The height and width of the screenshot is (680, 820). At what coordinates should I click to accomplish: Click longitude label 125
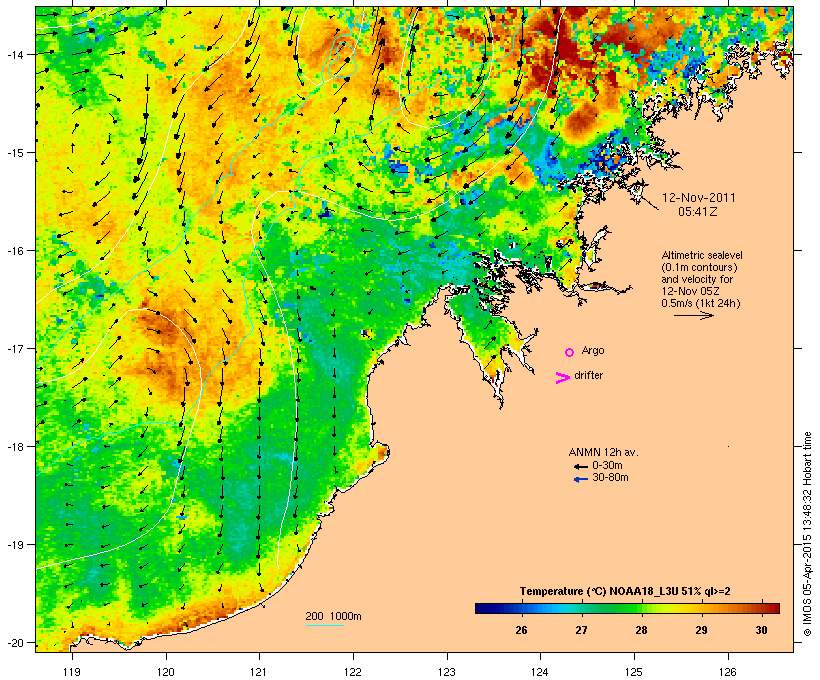click(634, 672)
